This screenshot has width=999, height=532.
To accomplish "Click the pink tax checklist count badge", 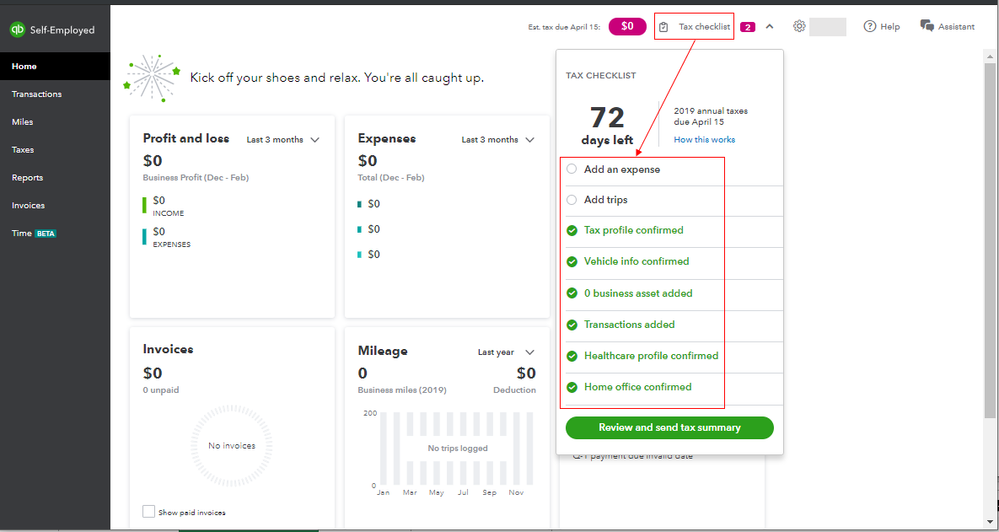I will [747, 27].
